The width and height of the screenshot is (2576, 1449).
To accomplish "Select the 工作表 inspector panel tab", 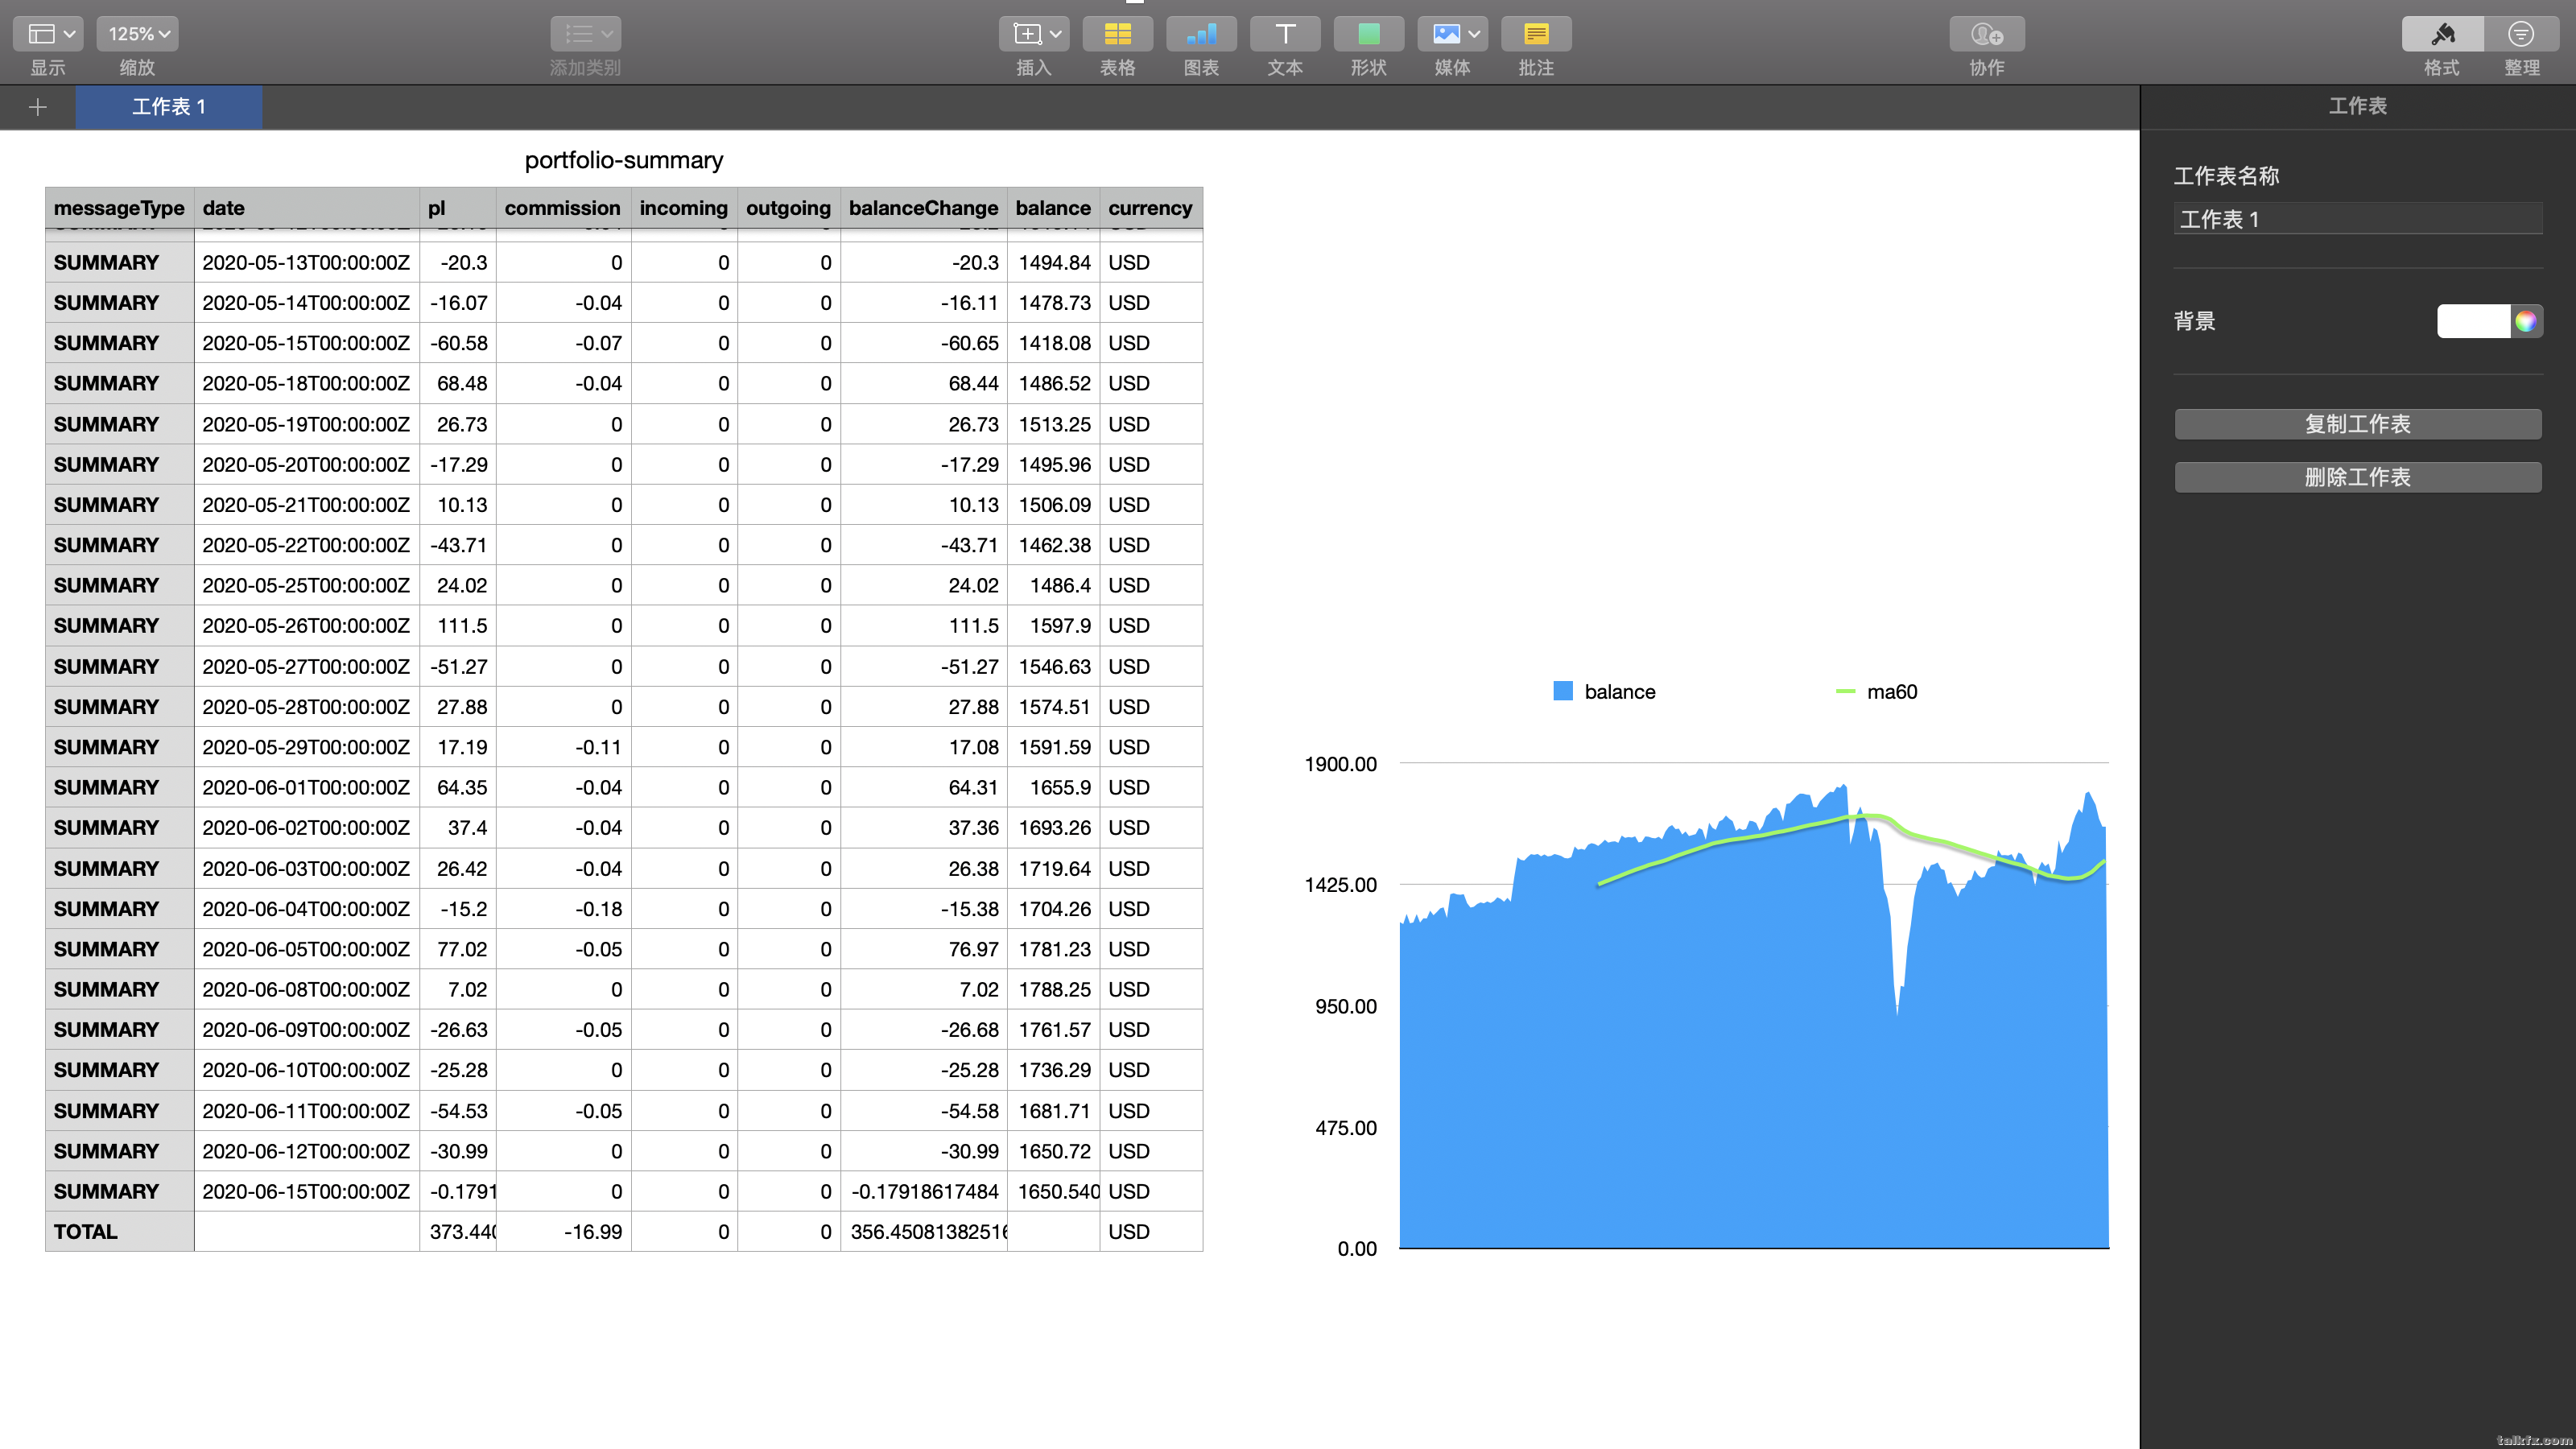I will [2357, 106].
